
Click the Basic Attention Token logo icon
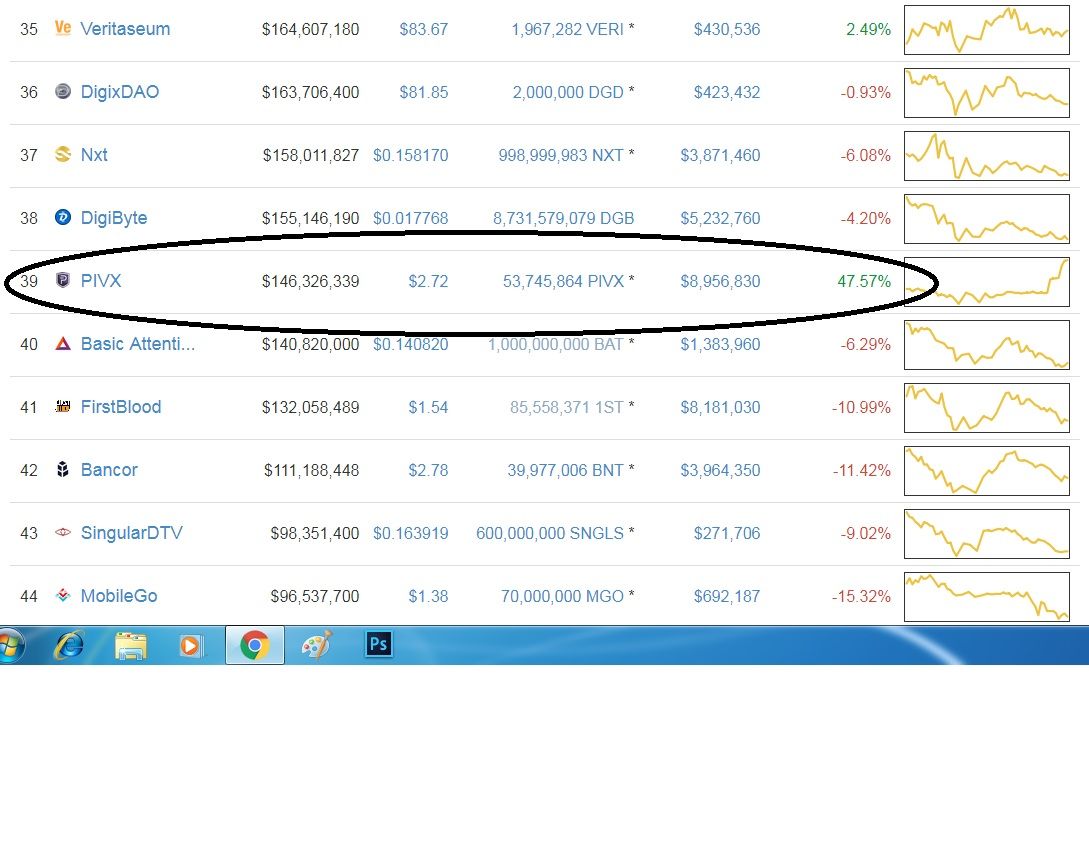click(63, 343)
